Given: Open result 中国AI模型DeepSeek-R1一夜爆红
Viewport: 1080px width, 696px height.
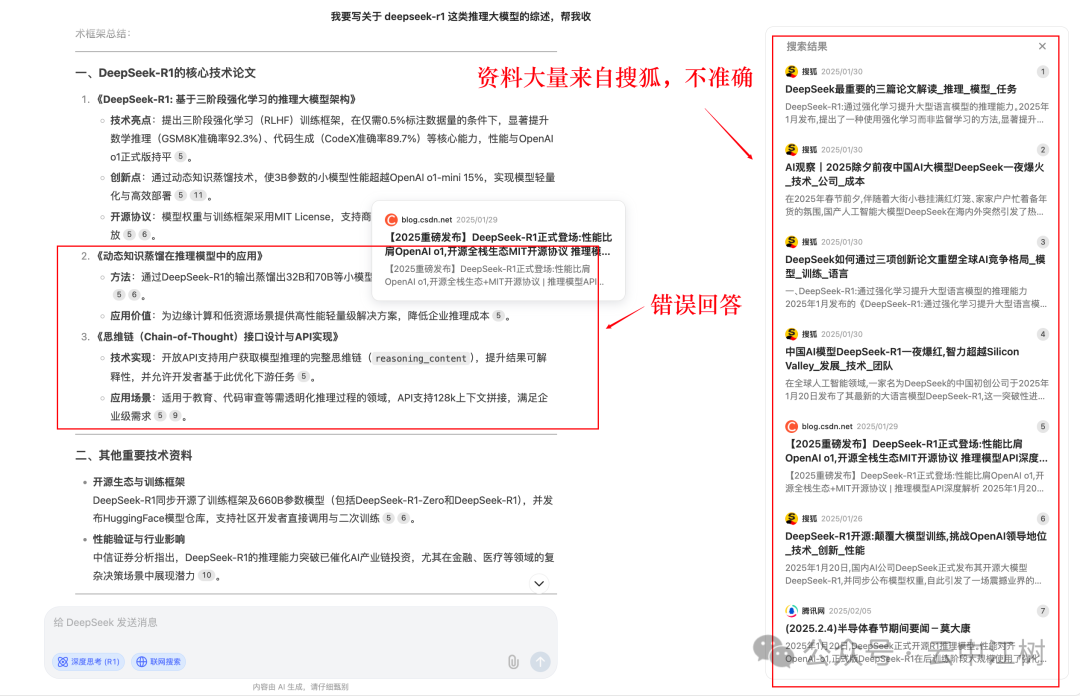Looking at the screenshot, I should click(x=902, y=358).
